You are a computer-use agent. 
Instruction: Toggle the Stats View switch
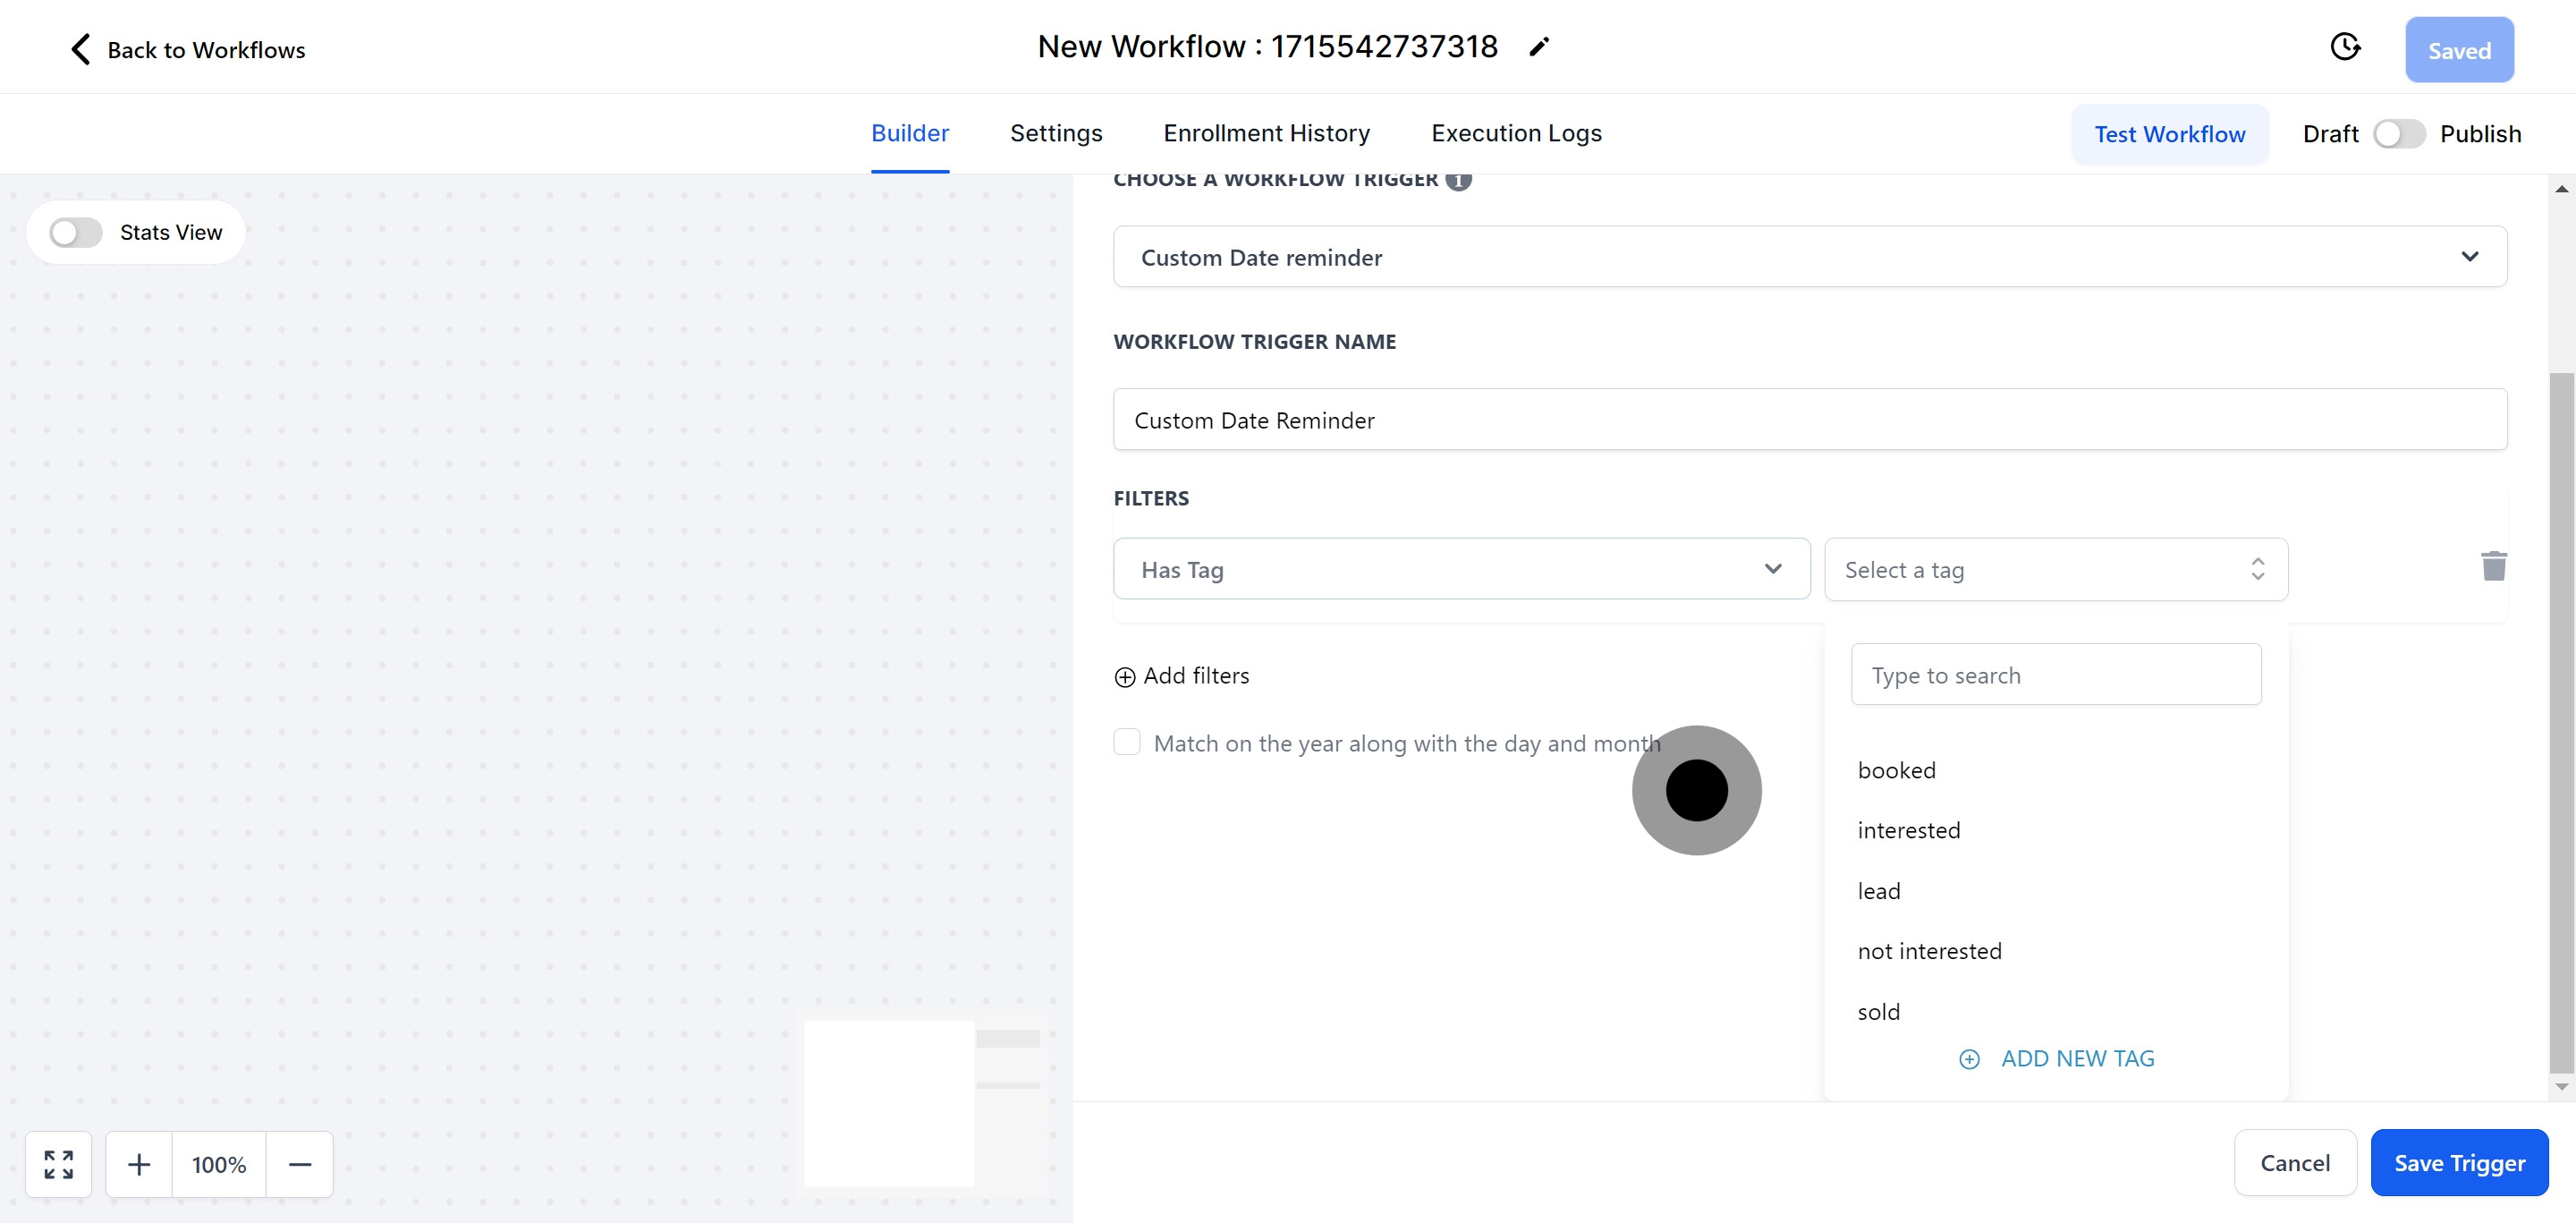tap(76, 233)
